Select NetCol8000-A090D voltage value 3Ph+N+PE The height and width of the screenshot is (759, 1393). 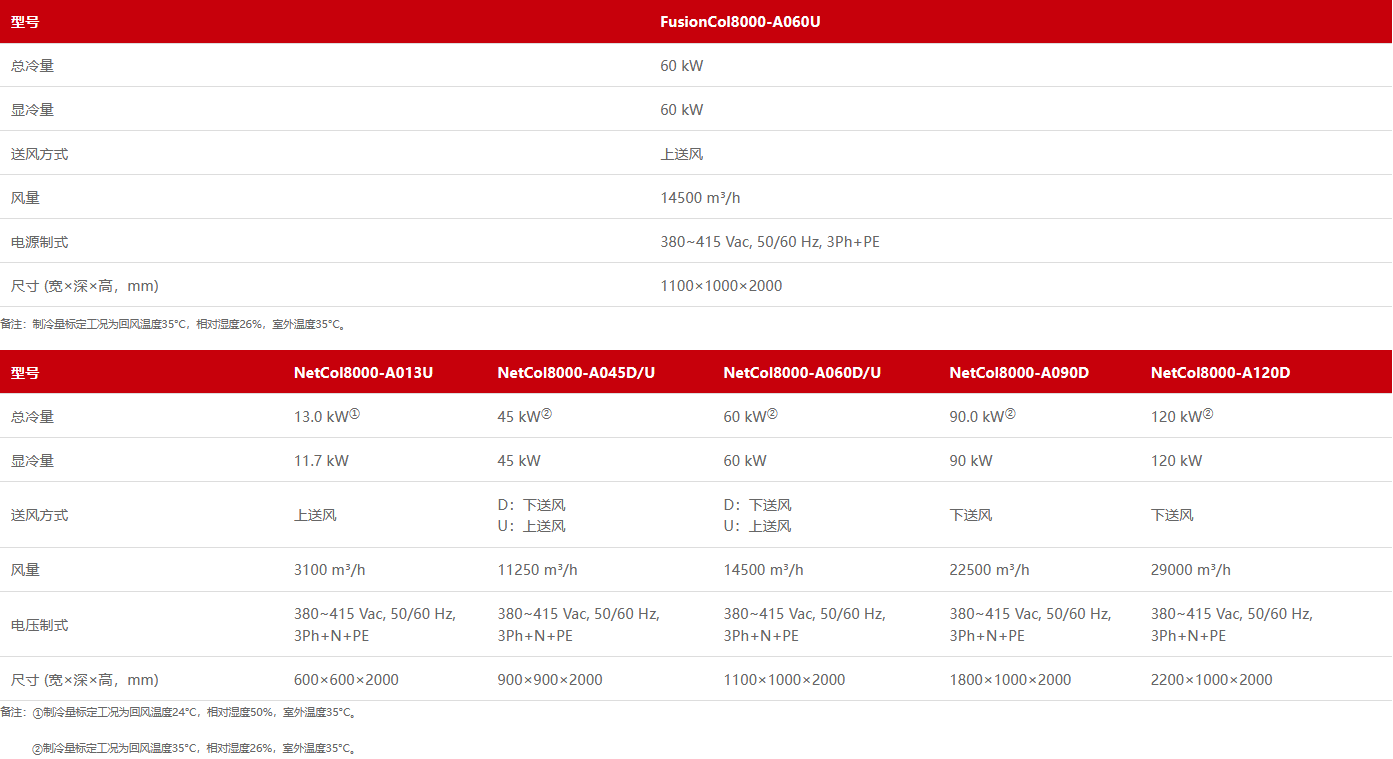click(1030, 625)
